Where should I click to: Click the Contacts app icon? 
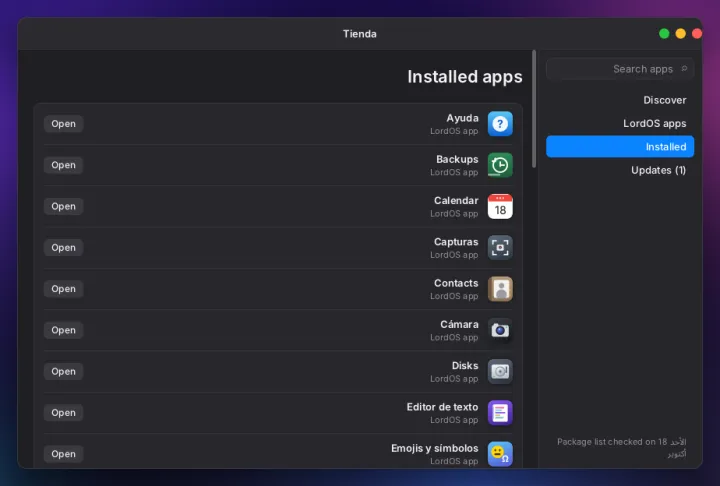click(x=500, y=289)
